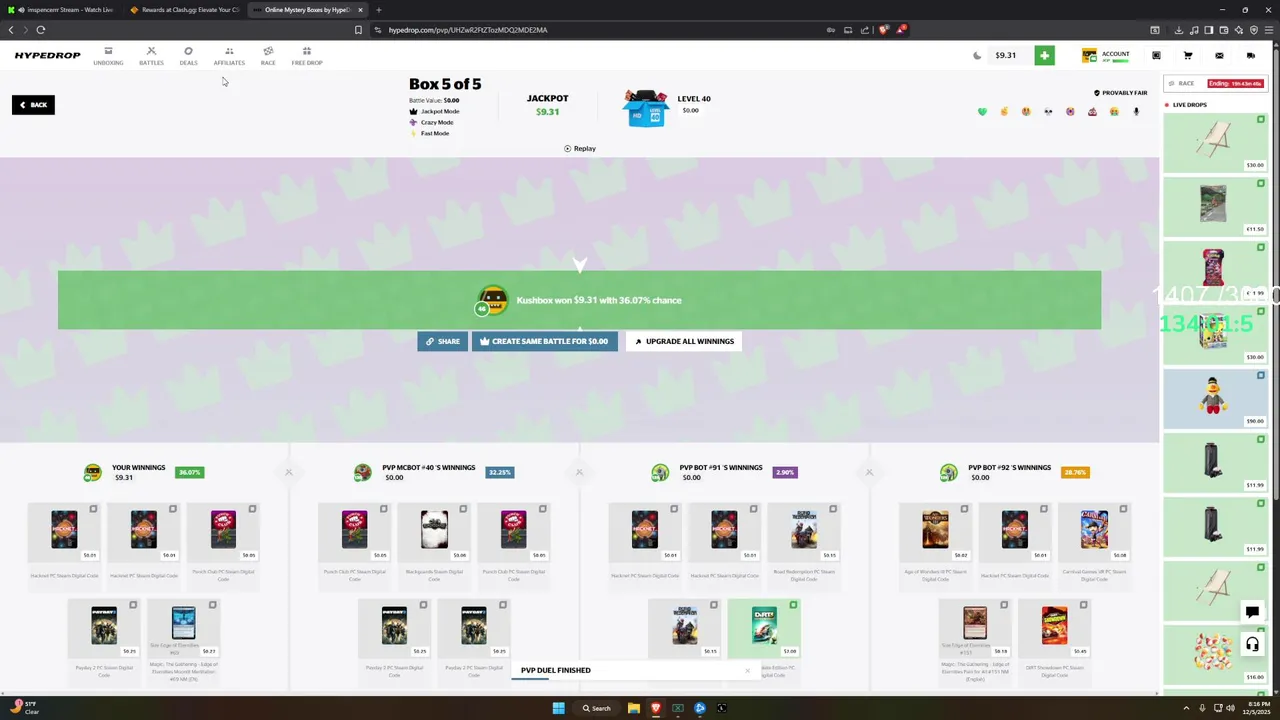
Task: Bookmark this page icon
Action: point(358,30)
